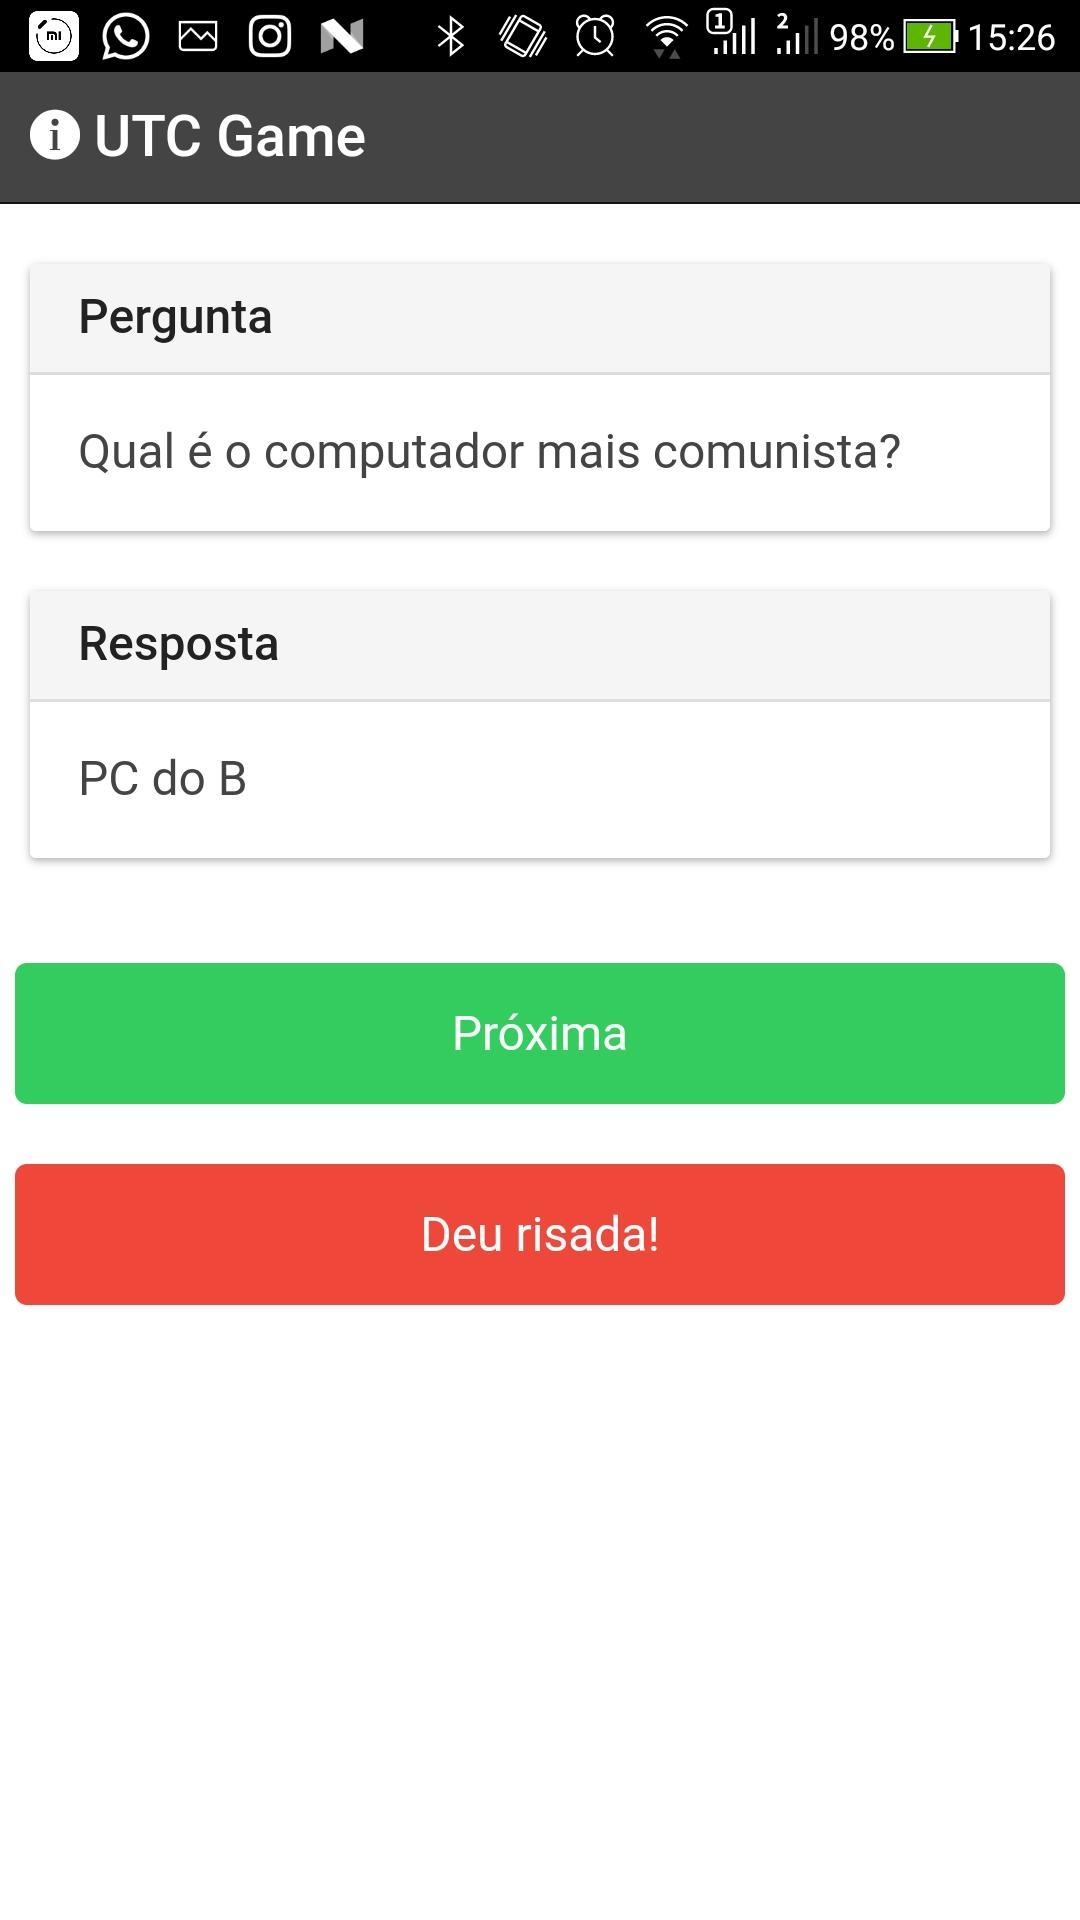Select the Pergunta section header
This screenshot has width=1080, height=1920.
click(x=175, y=315)
